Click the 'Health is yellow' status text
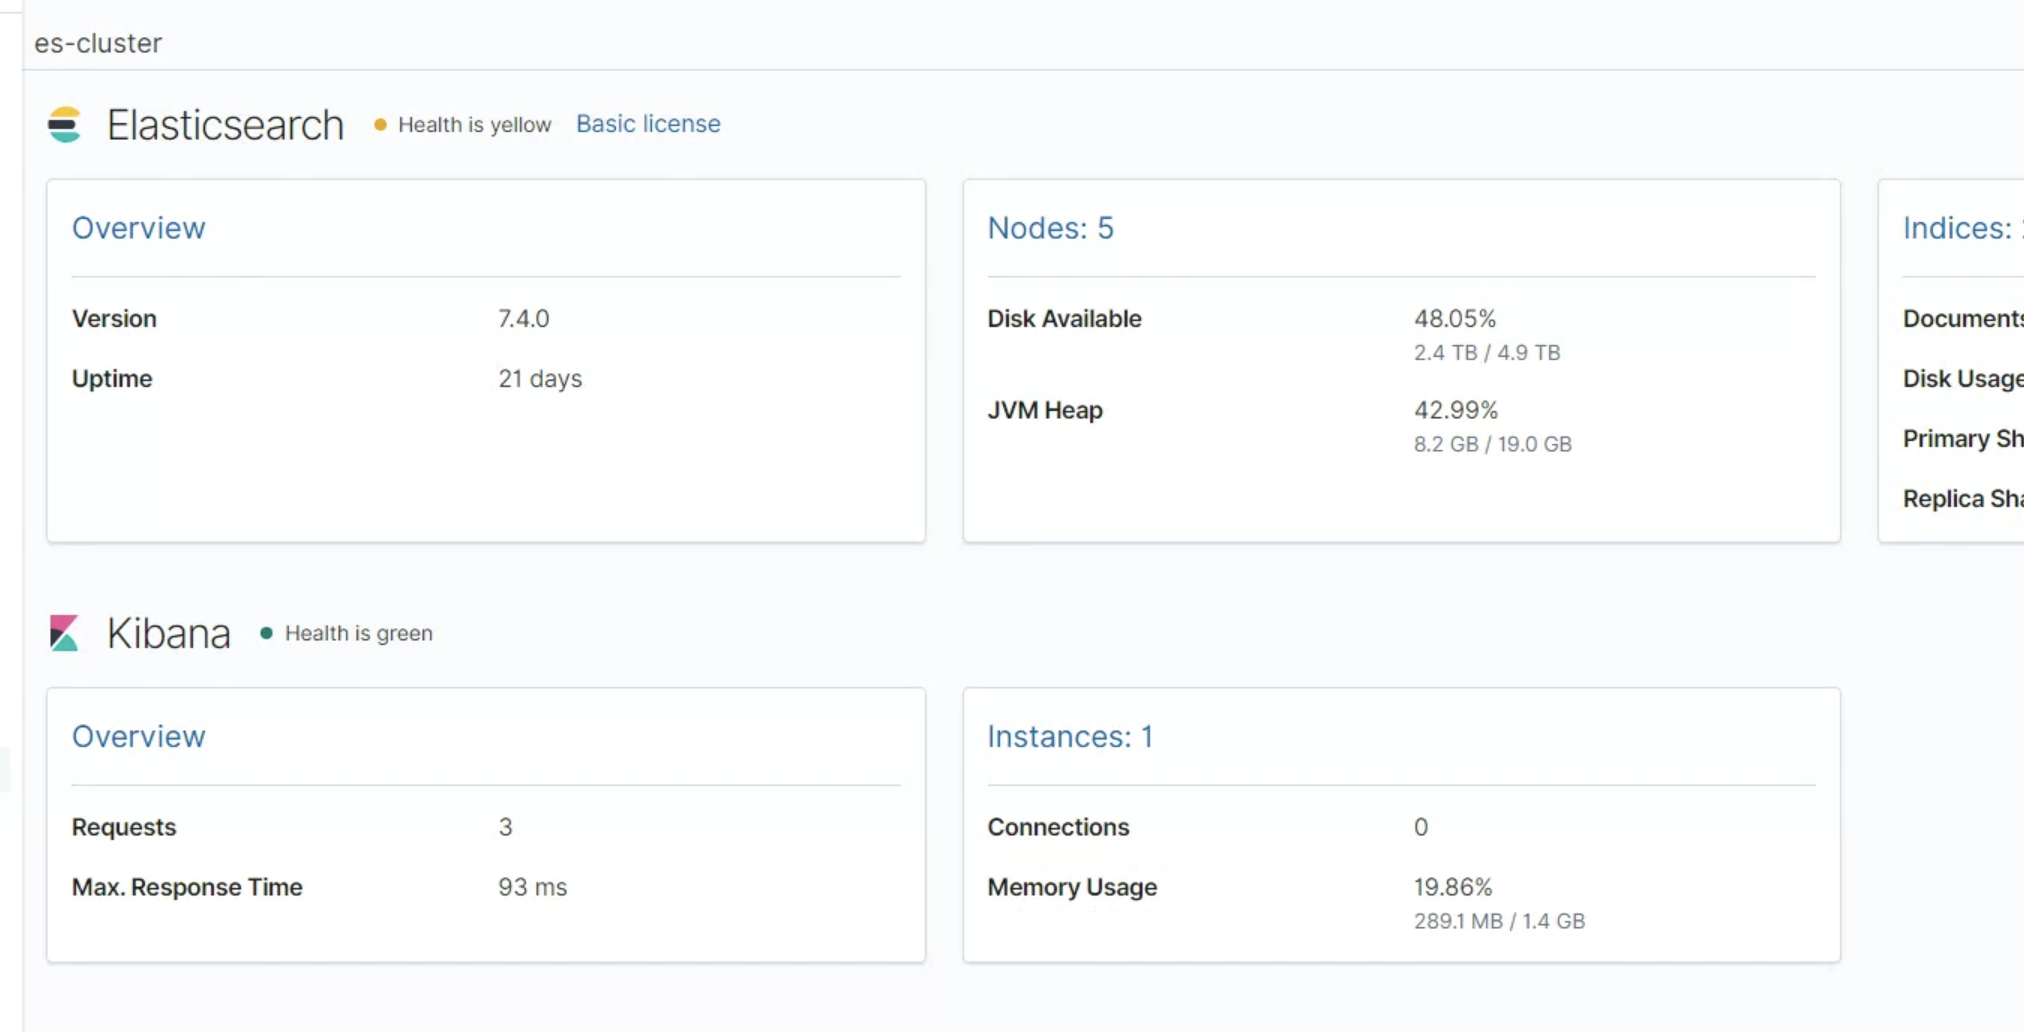The height and width of the screenshot is (1032, 2024). pos(474,125)
